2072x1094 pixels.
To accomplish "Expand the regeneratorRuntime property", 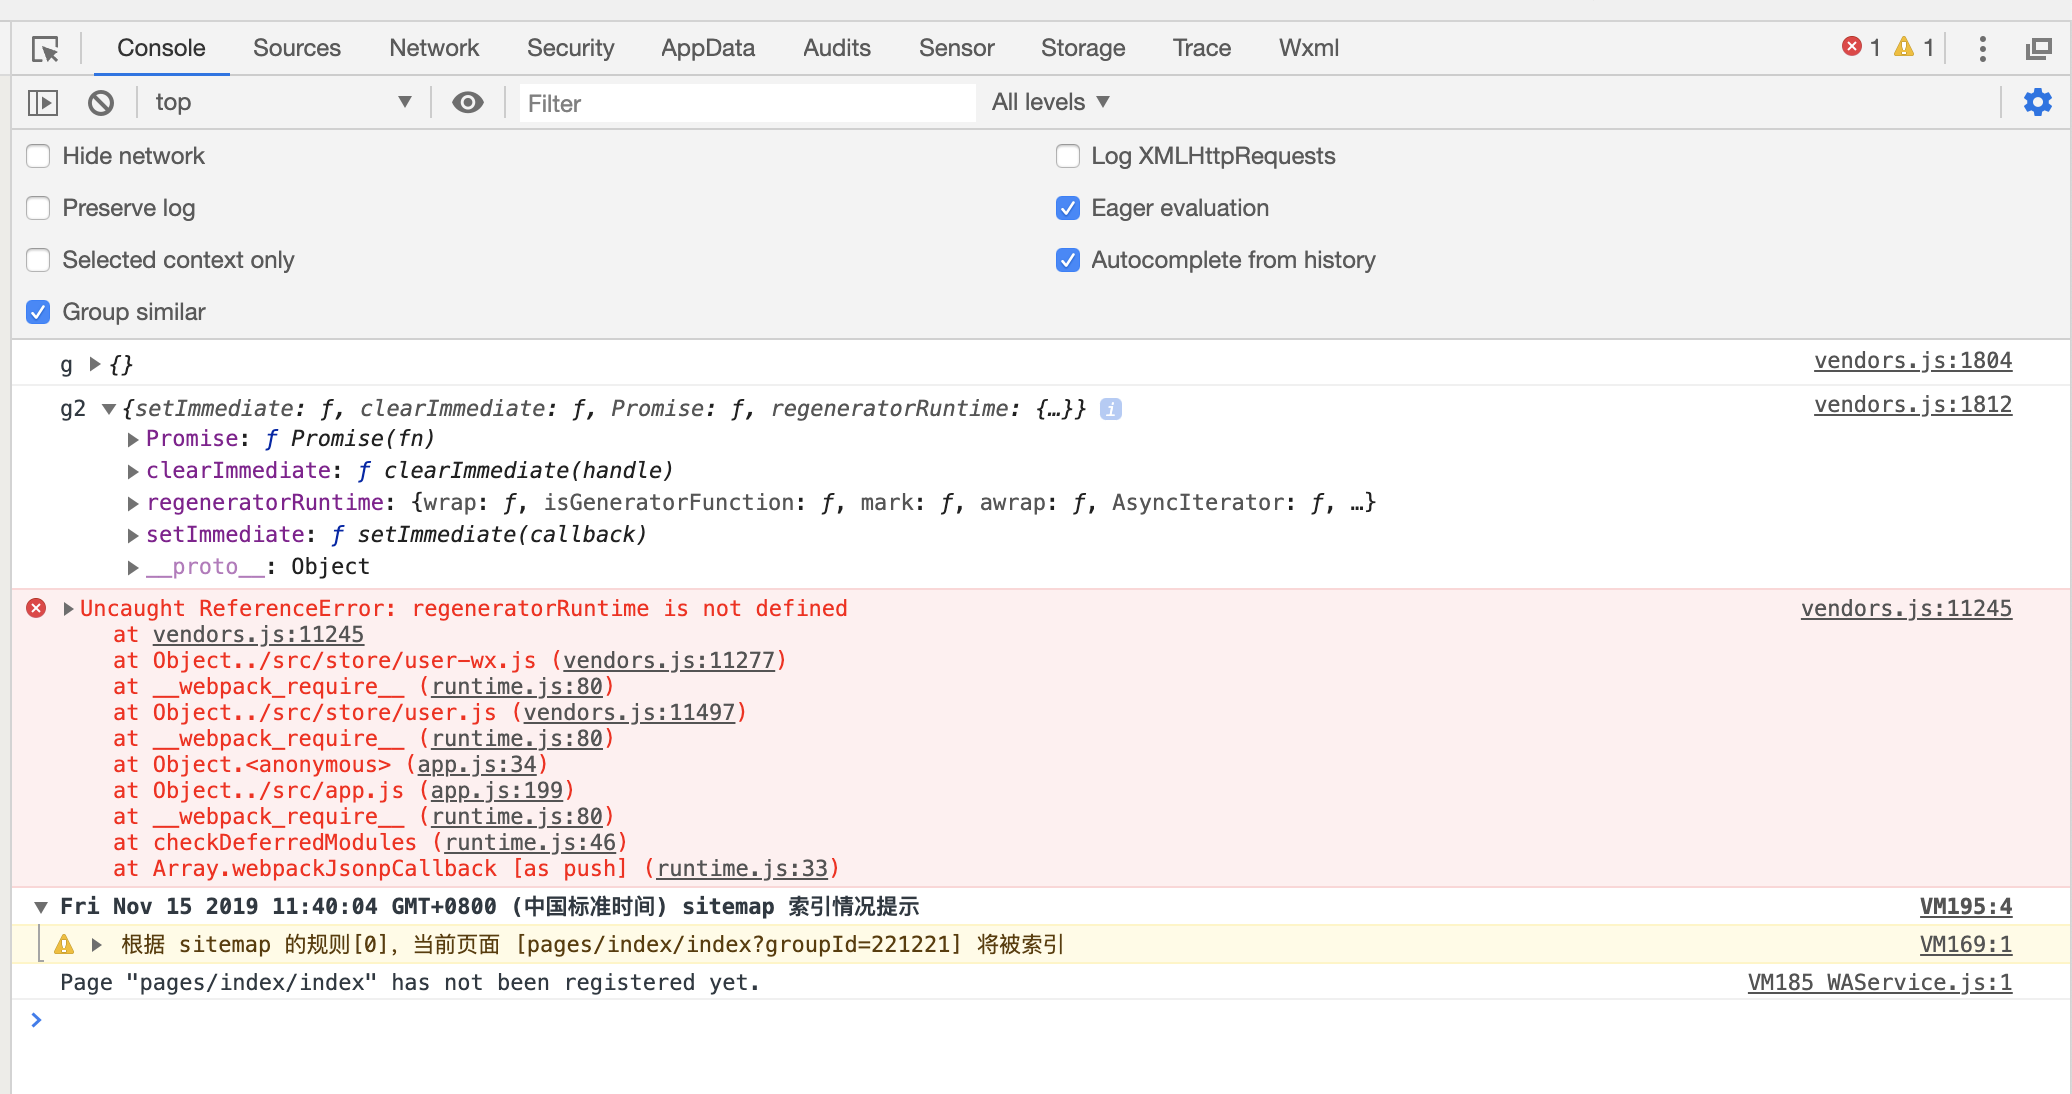I will coord(133,503).
